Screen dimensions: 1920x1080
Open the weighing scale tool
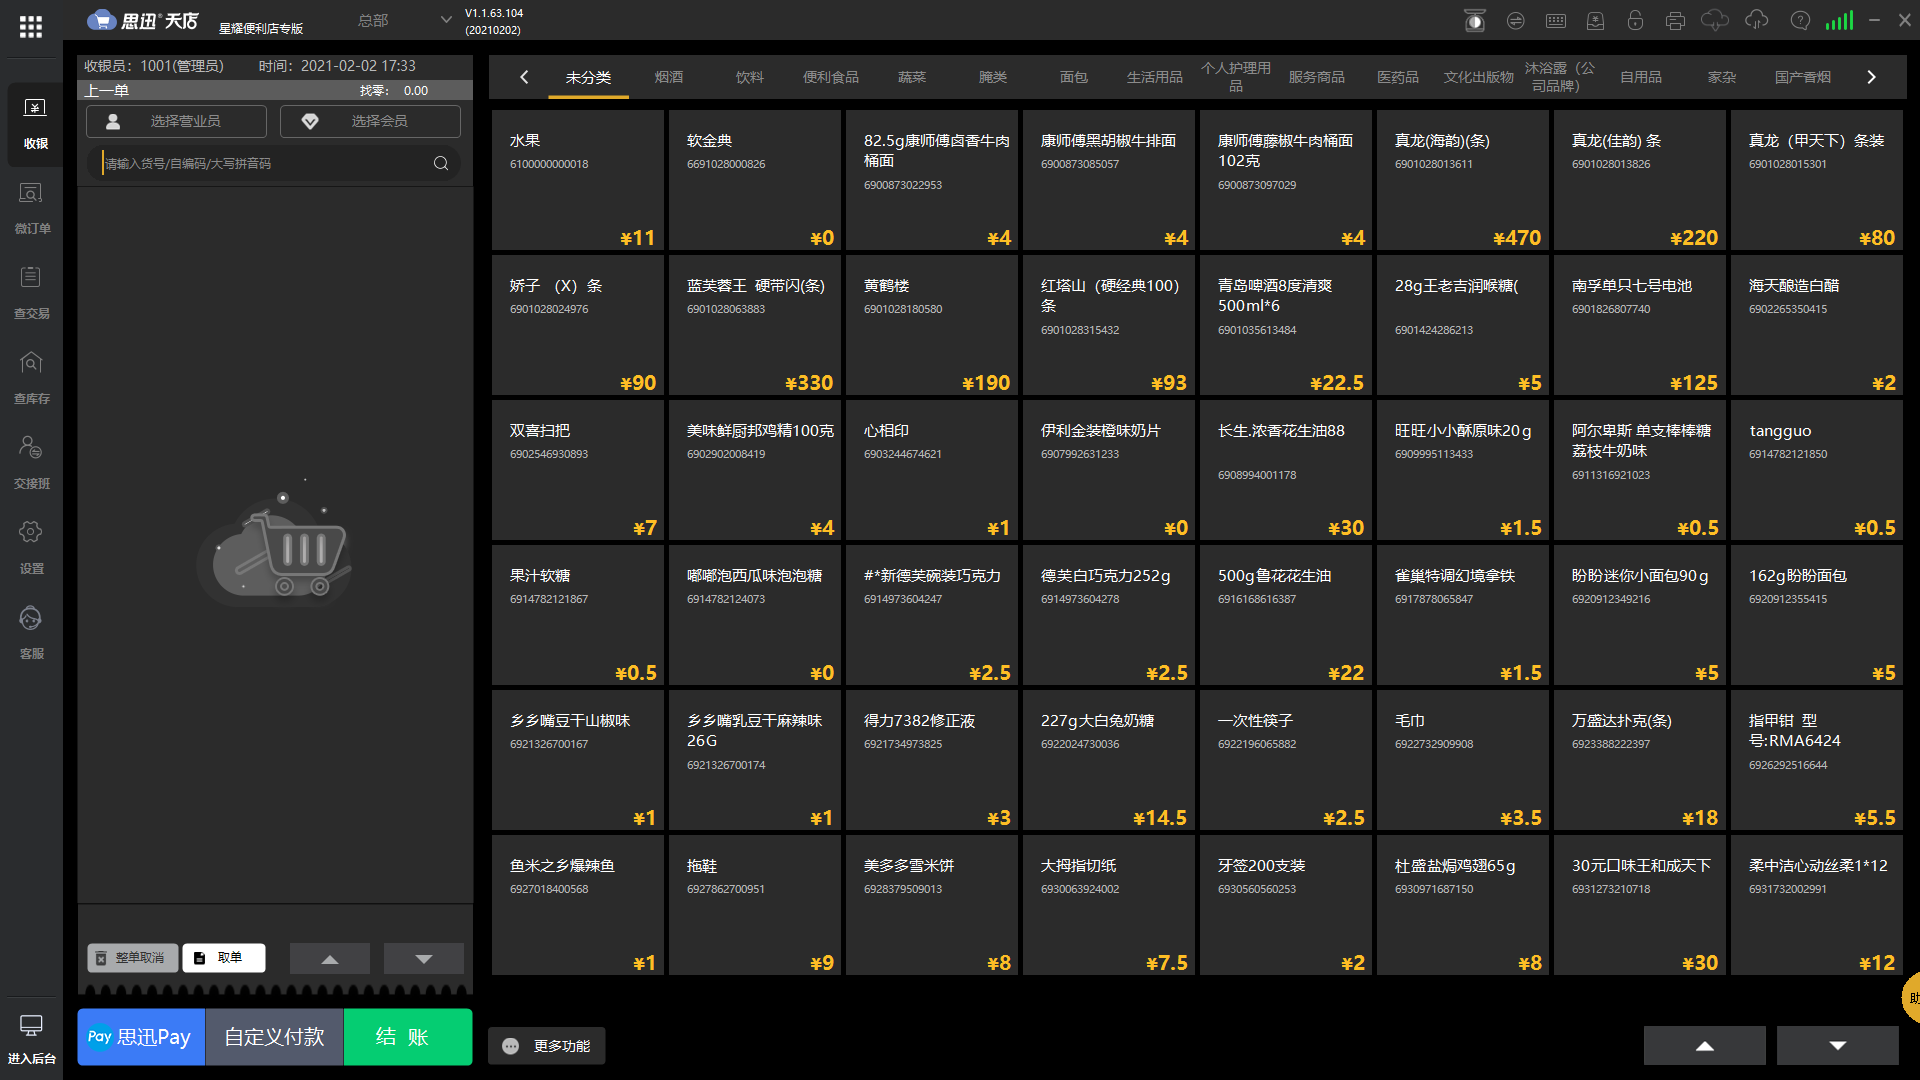click(1474, 21)
